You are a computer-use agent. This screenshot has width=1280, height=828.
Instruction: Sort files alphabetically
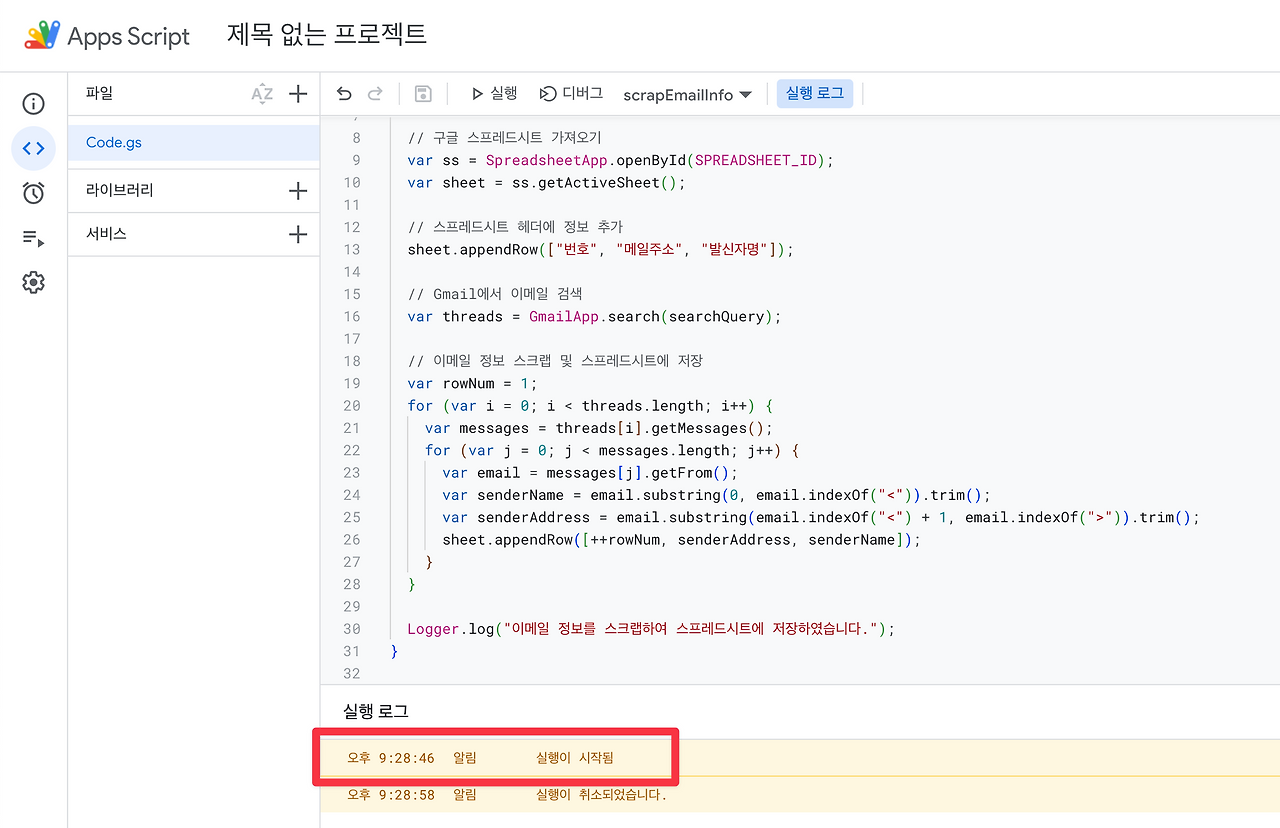pos(262,93)
